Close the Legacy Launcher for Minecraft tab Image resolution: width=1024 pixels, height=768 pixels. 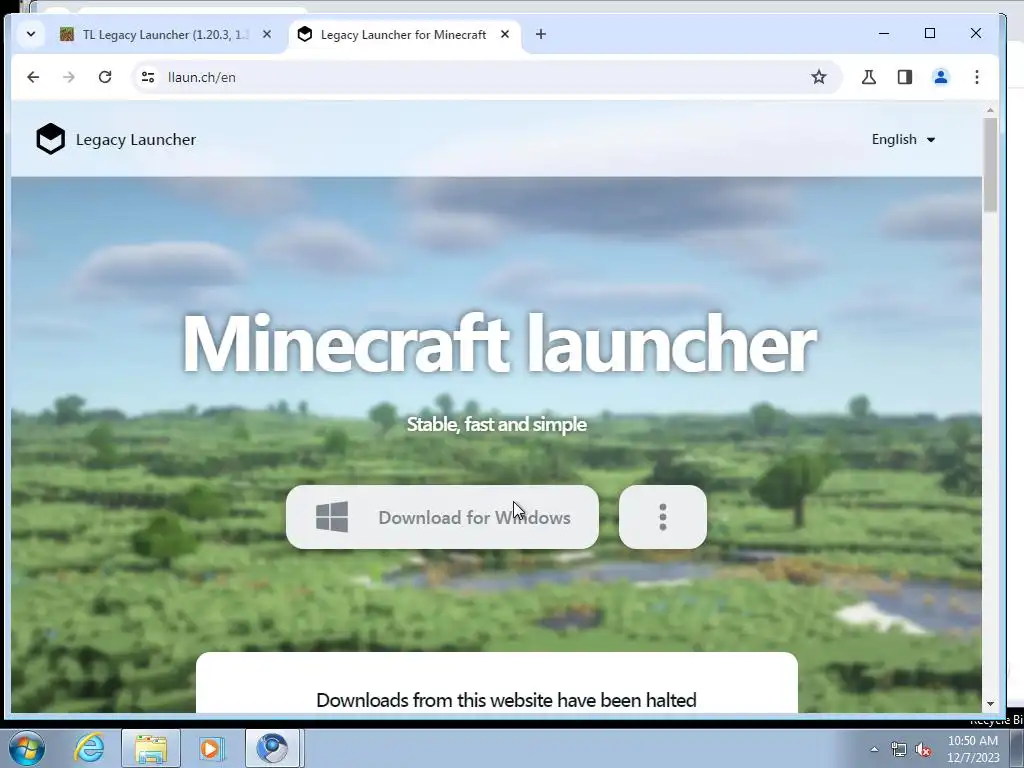(504, 35)
